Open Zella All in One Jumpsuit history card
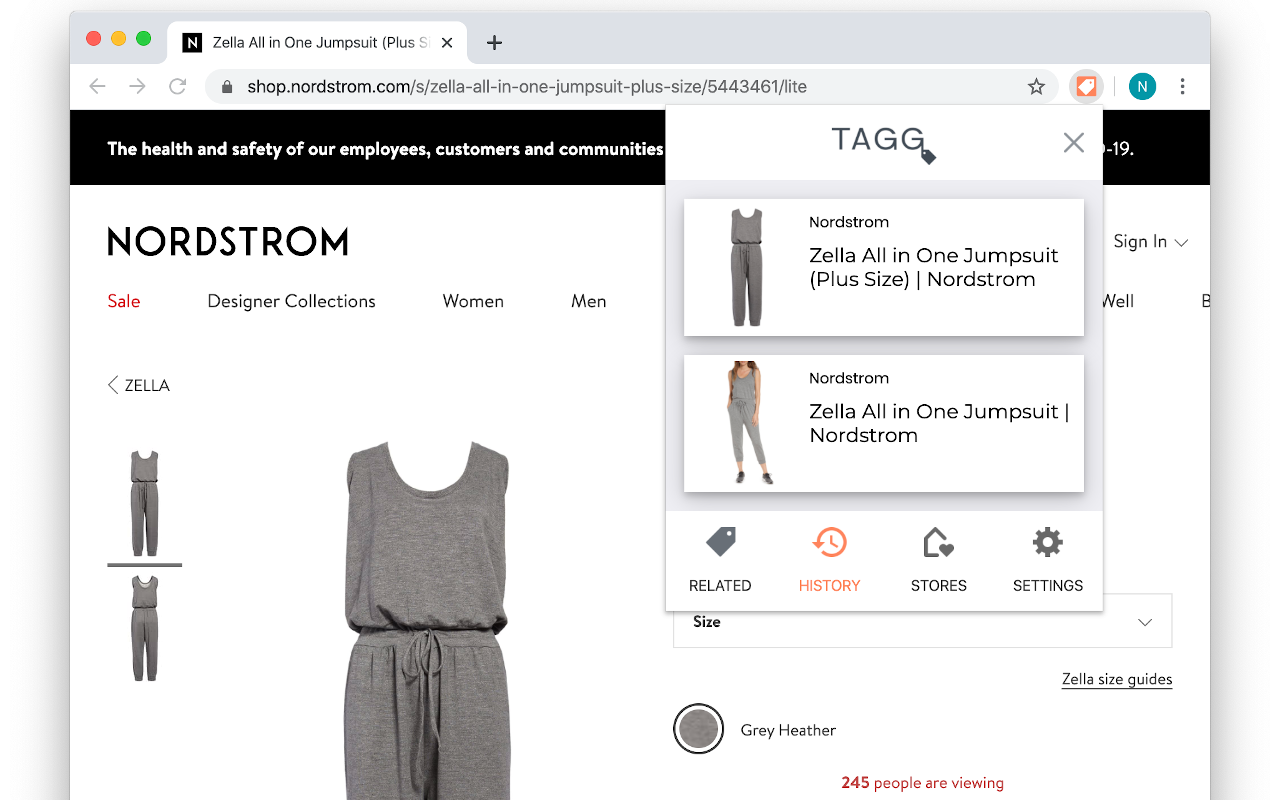Image resolution: width=1280 pixels, height=800 pixels. 884,423
